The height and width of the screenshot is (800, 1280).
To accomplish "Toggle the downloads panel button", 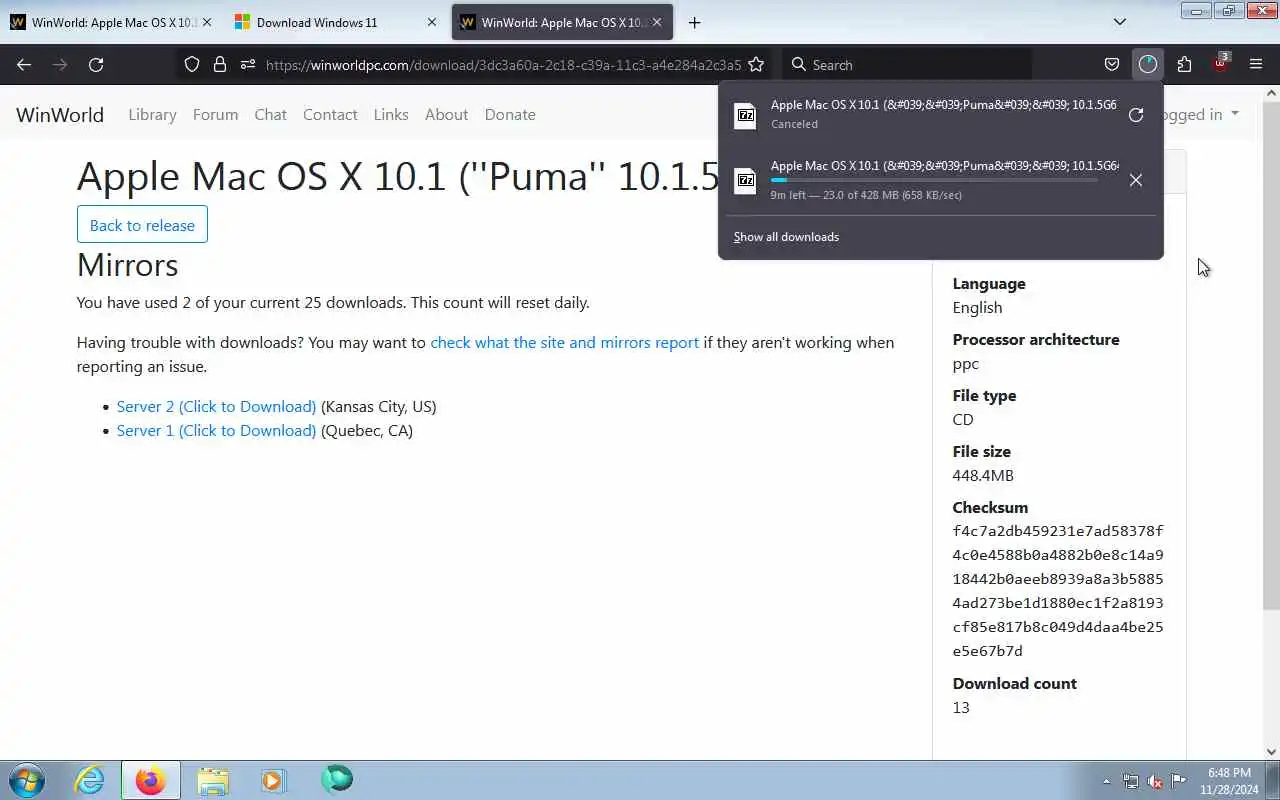I will click(1148, 64).
